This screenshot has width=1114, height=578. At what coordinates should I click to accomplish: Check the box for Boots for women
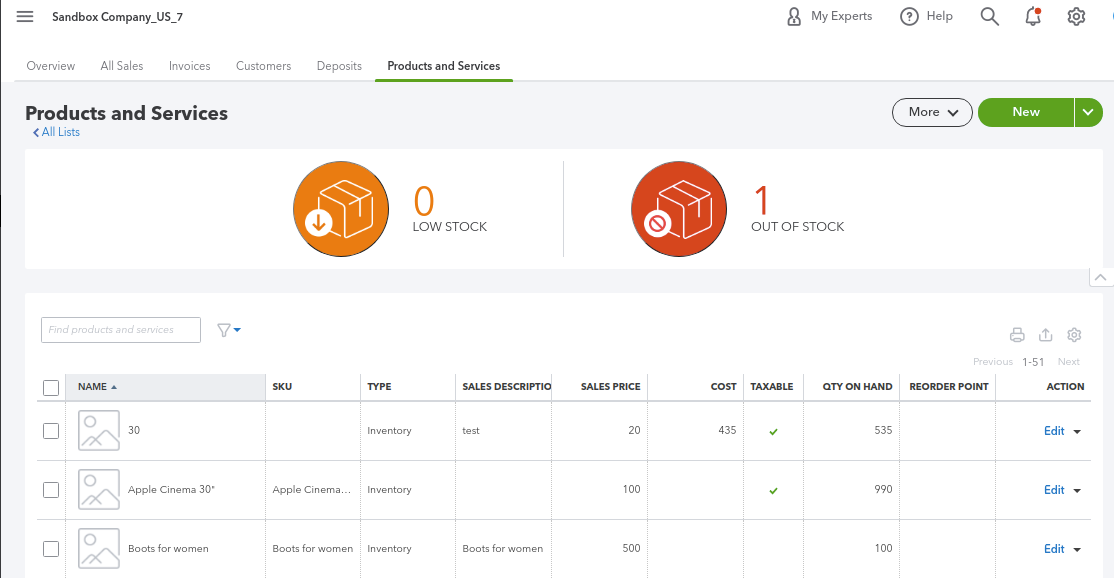[51, 549]
